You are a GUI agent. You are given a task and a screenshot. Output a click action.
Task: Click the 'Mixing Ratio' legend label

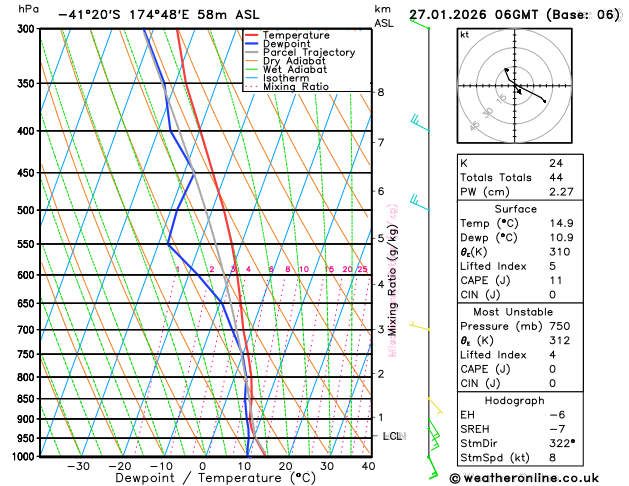(296, 87)
